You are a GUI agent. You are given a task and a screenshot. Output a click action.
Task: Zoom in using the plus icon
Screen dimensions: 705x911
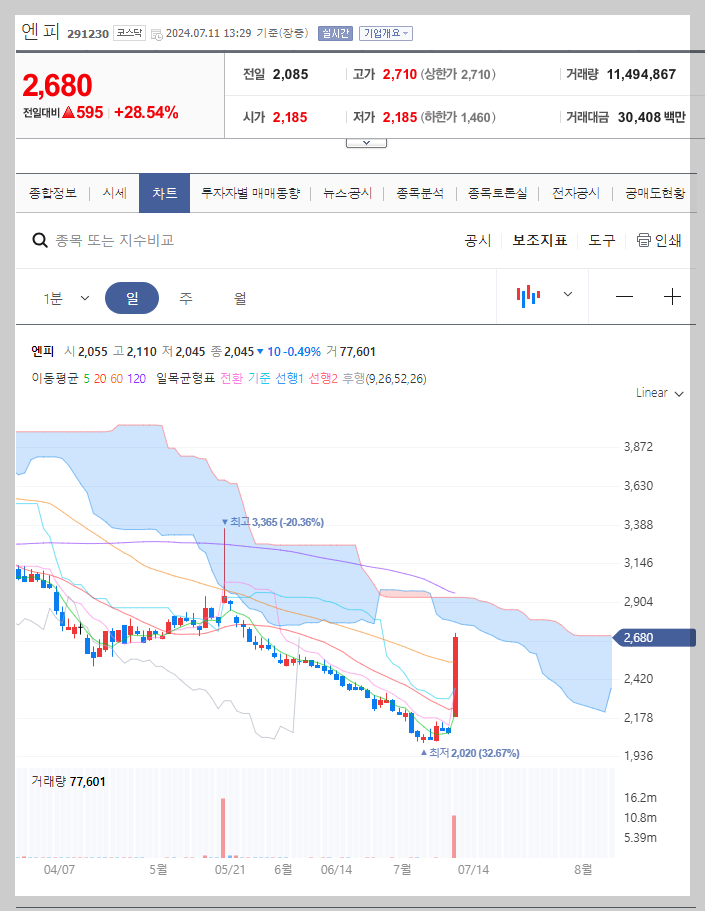[674, 295]
